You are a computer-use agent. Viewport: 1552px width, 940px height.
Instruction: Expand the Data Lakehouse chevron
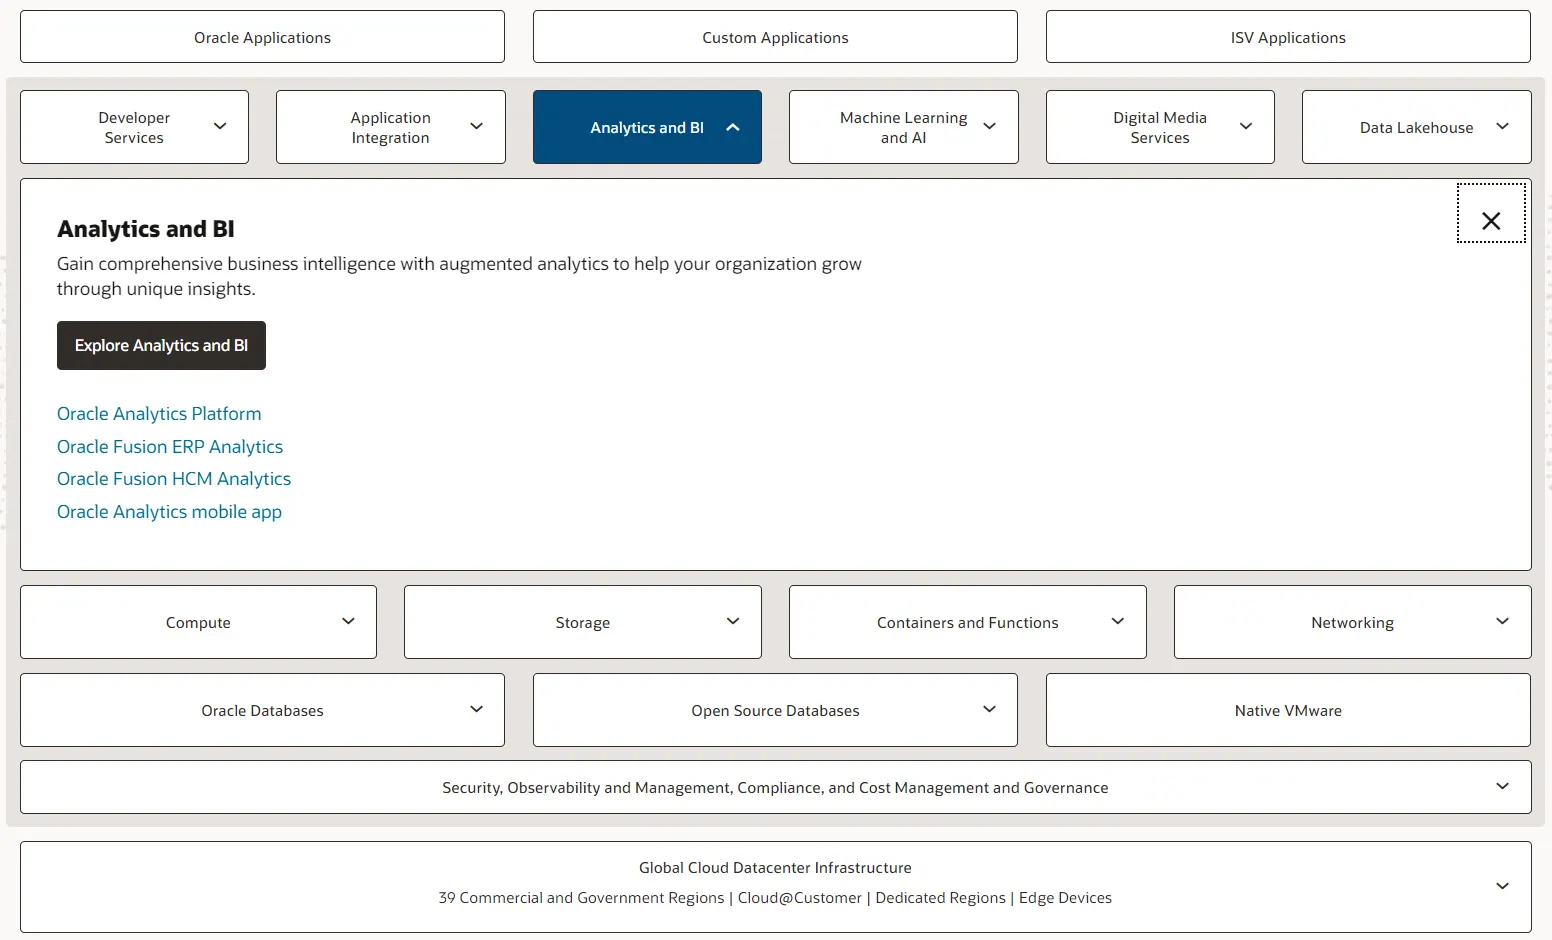pyautogui.click(x=1502, y=126)
